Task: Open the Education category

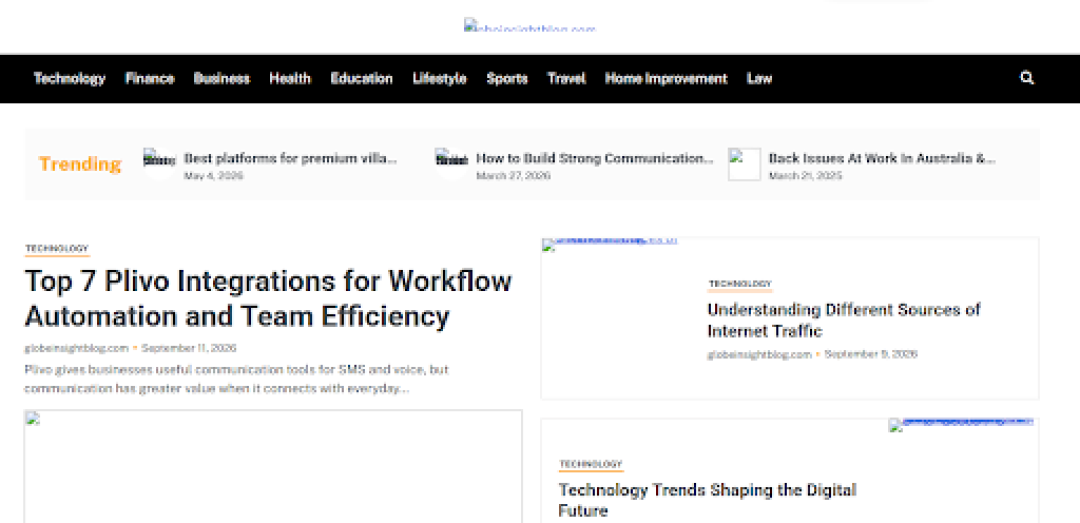Action: point(362,79)
